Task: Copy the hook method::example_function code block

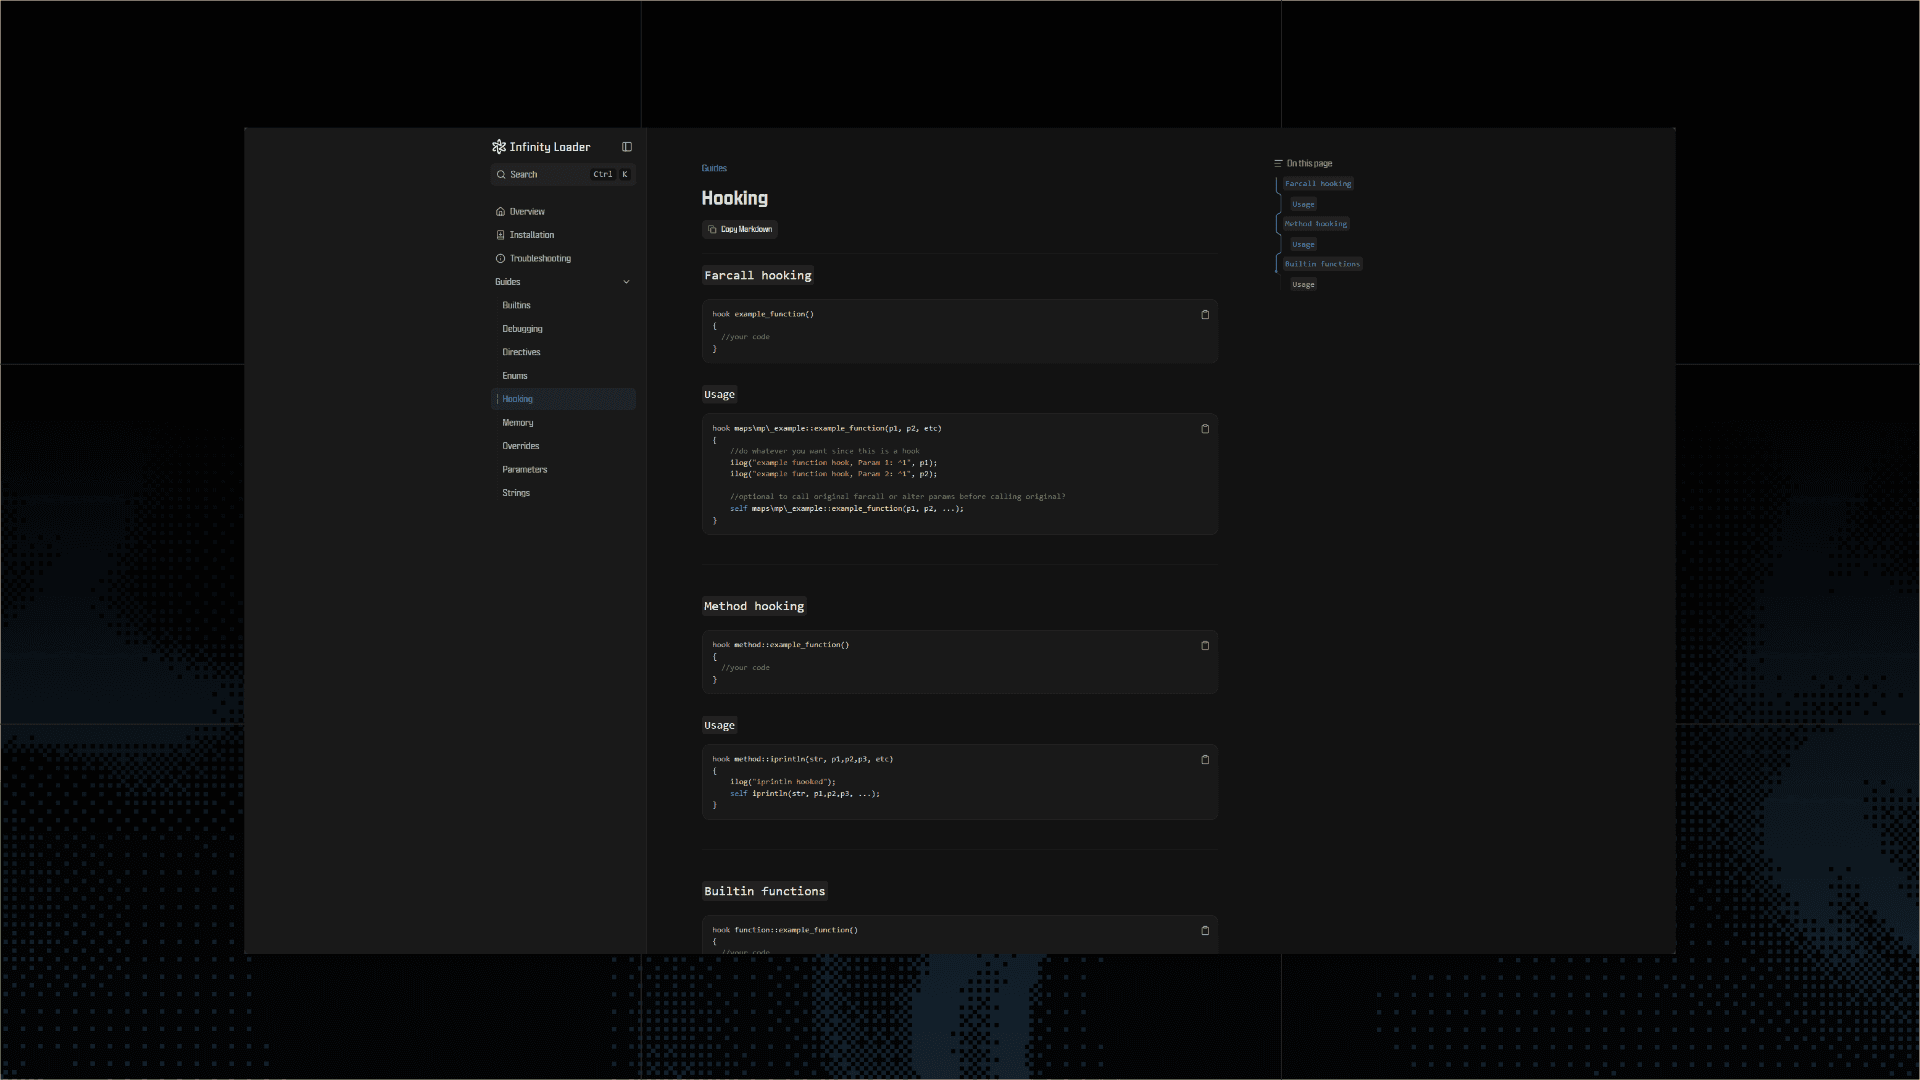Action: tap(1205, 646)
